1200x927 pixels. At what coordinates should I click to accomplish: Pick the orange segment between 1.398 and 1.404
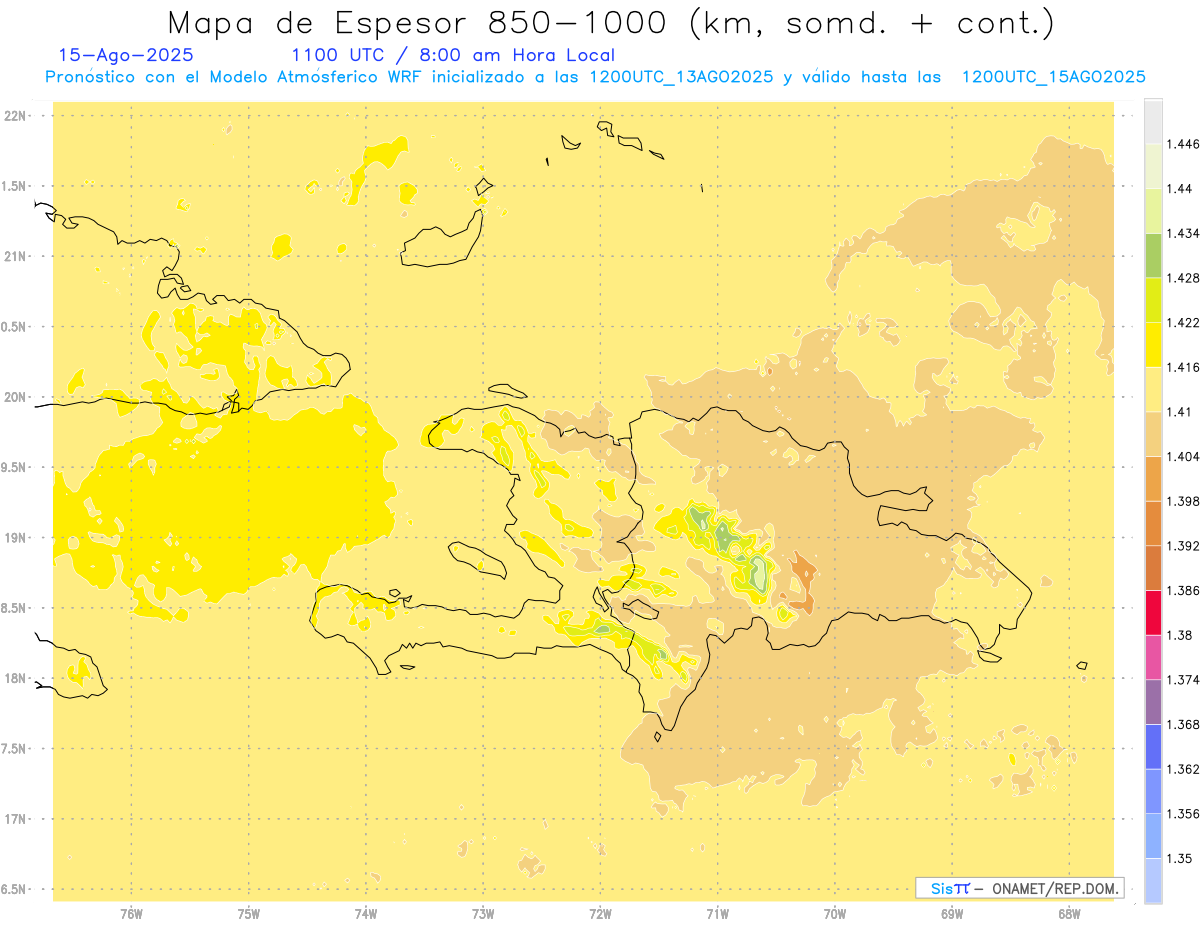pos(1153,478)
